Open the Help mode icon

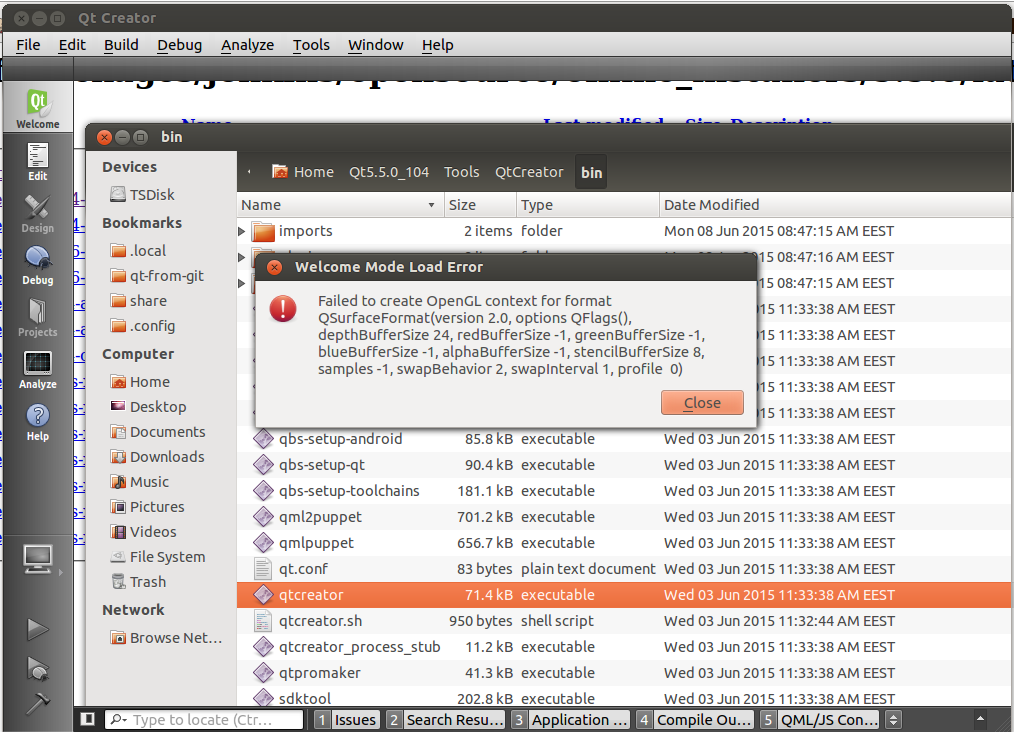pos(37,421)
